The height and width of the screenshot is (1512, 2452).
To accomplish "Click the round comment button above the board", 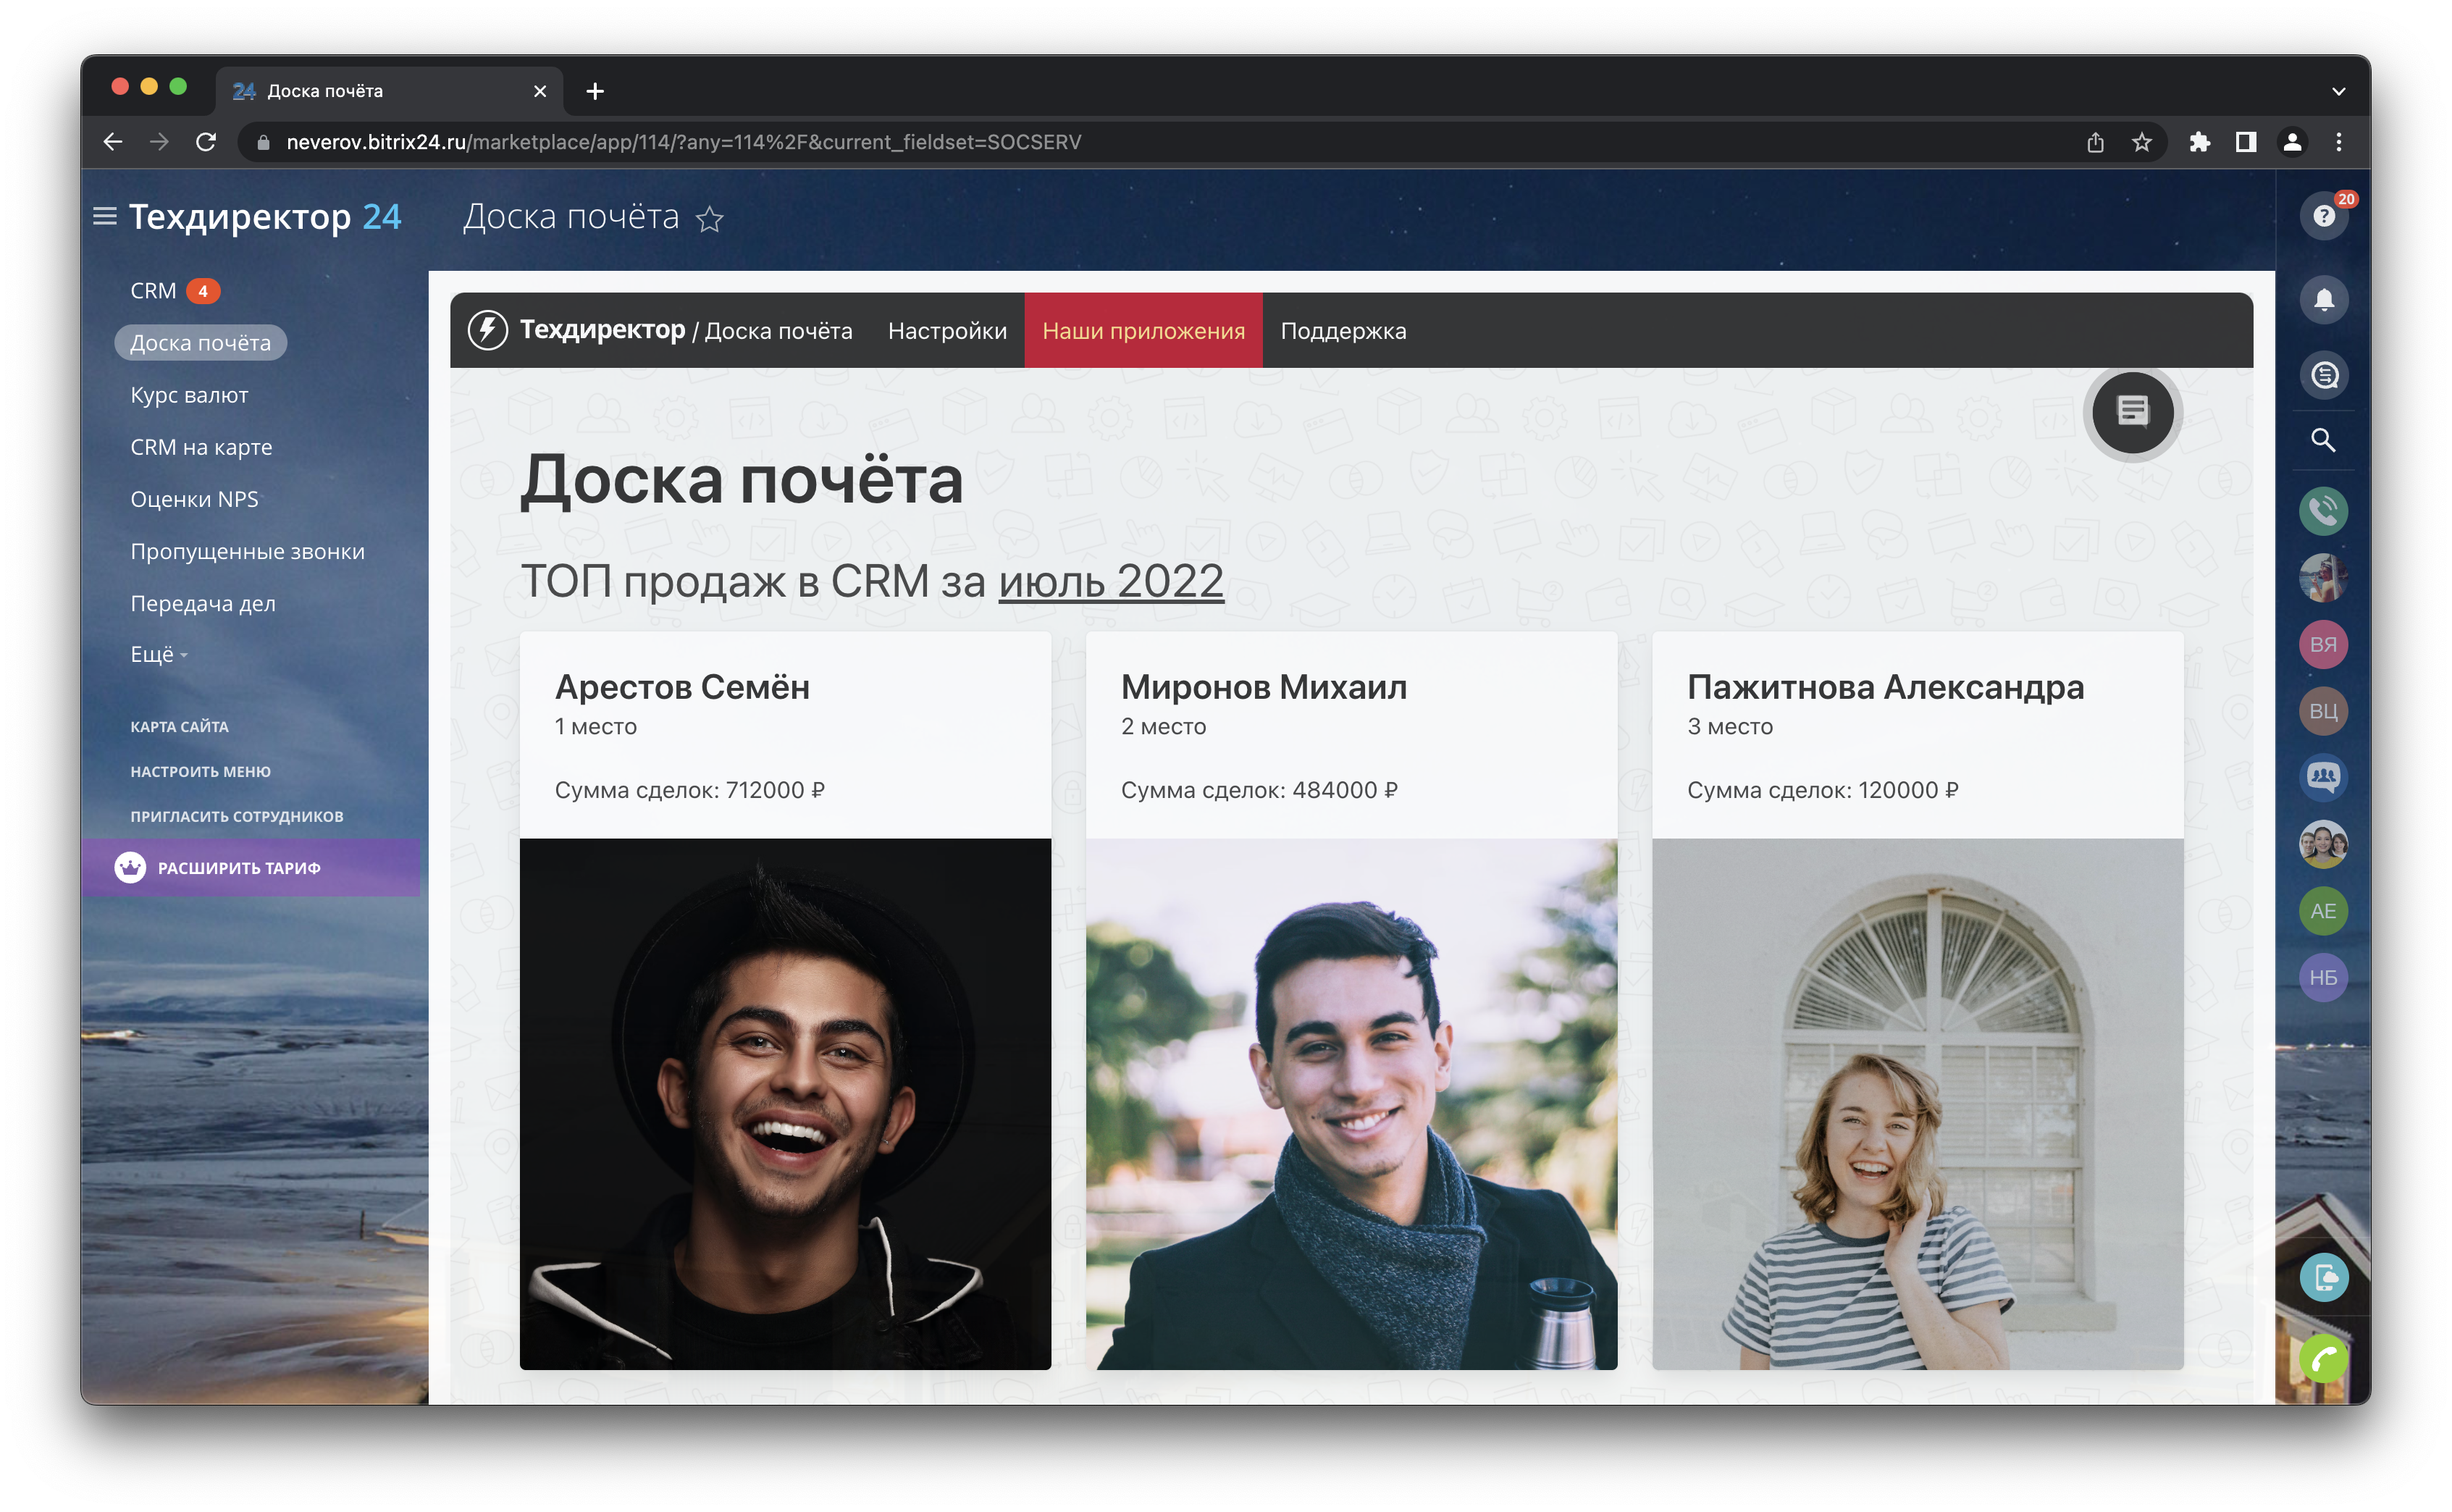I will click(x=2132, y=412).
